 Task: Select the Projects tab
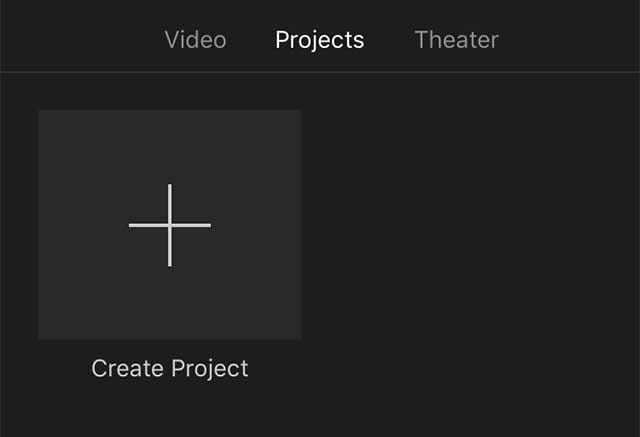(x=320, y=40)
